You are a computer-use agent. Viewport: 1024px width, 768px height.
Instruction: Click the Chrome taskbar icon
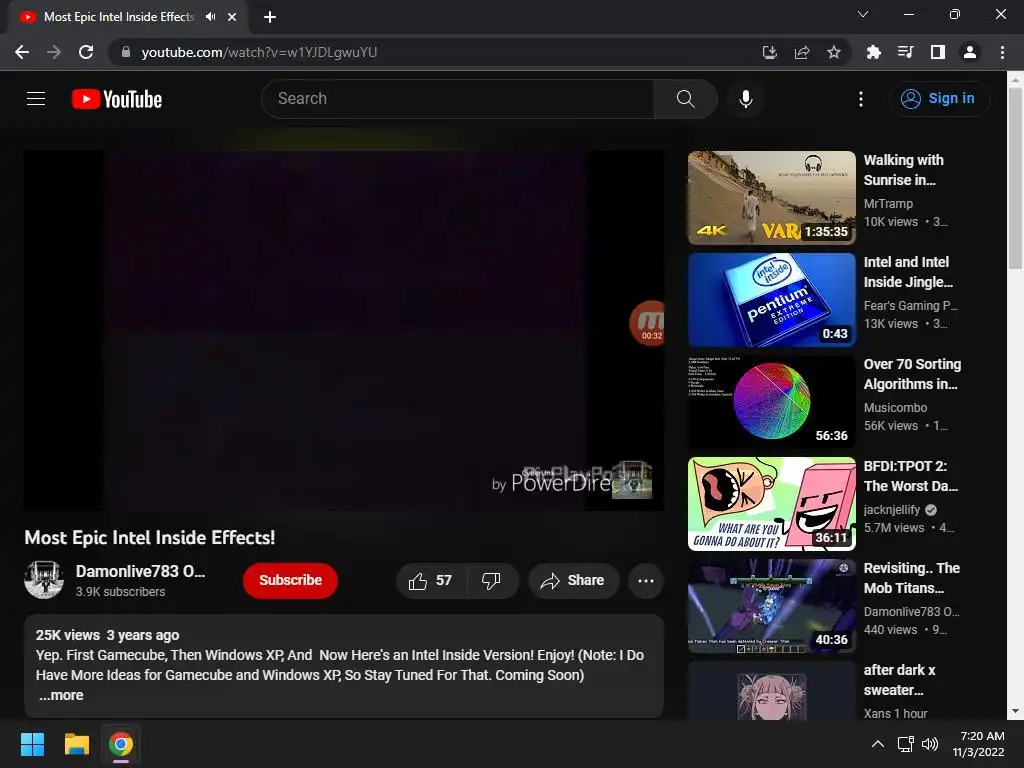pos(121,744)
